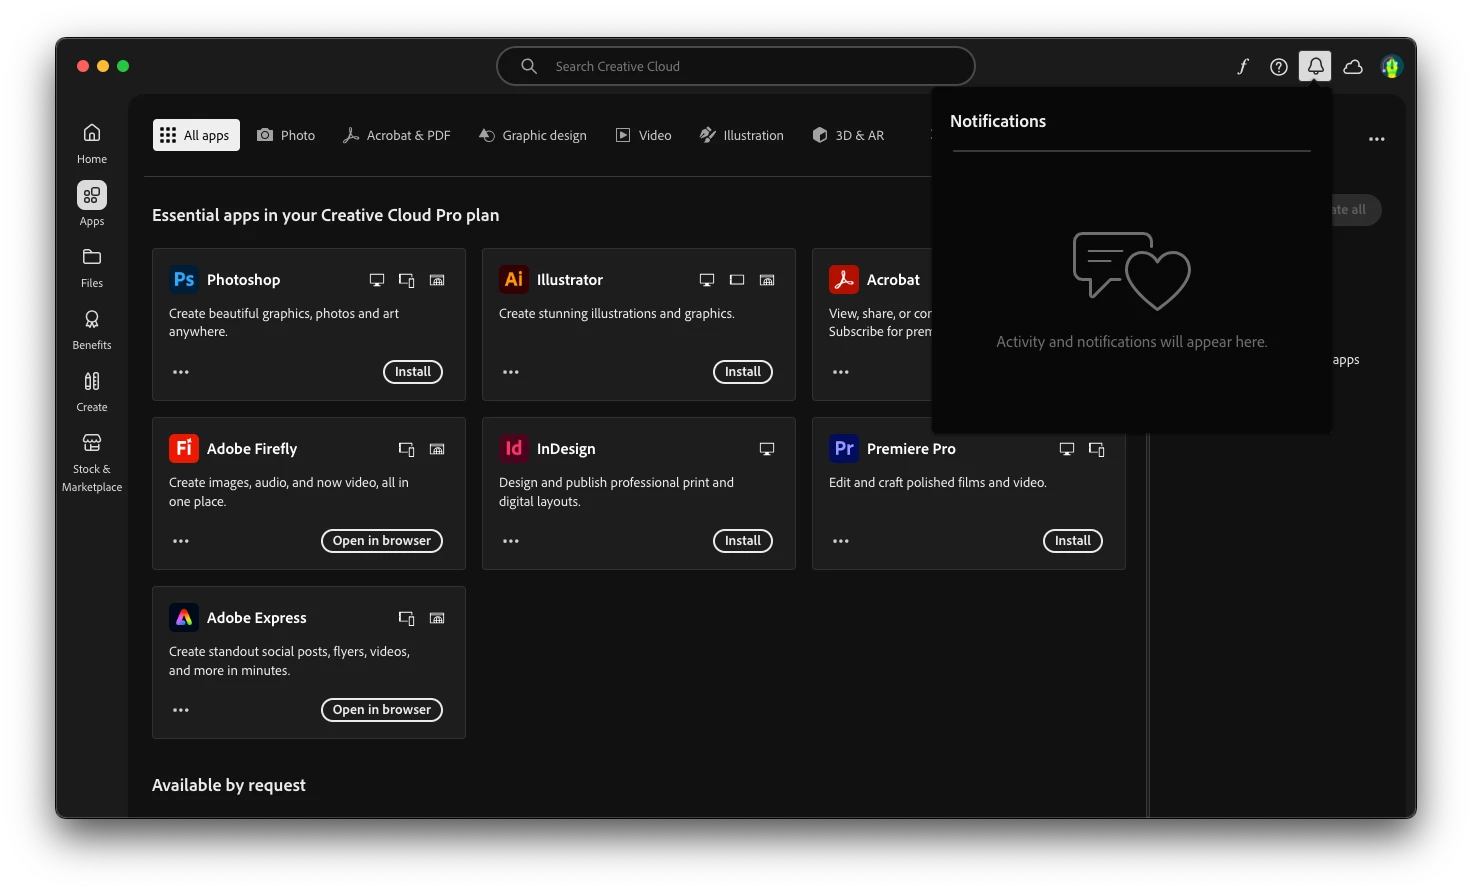The image size is (1472, 892).
Task: Switch to Acrobat & PDF tab
Action: (397, 135)
